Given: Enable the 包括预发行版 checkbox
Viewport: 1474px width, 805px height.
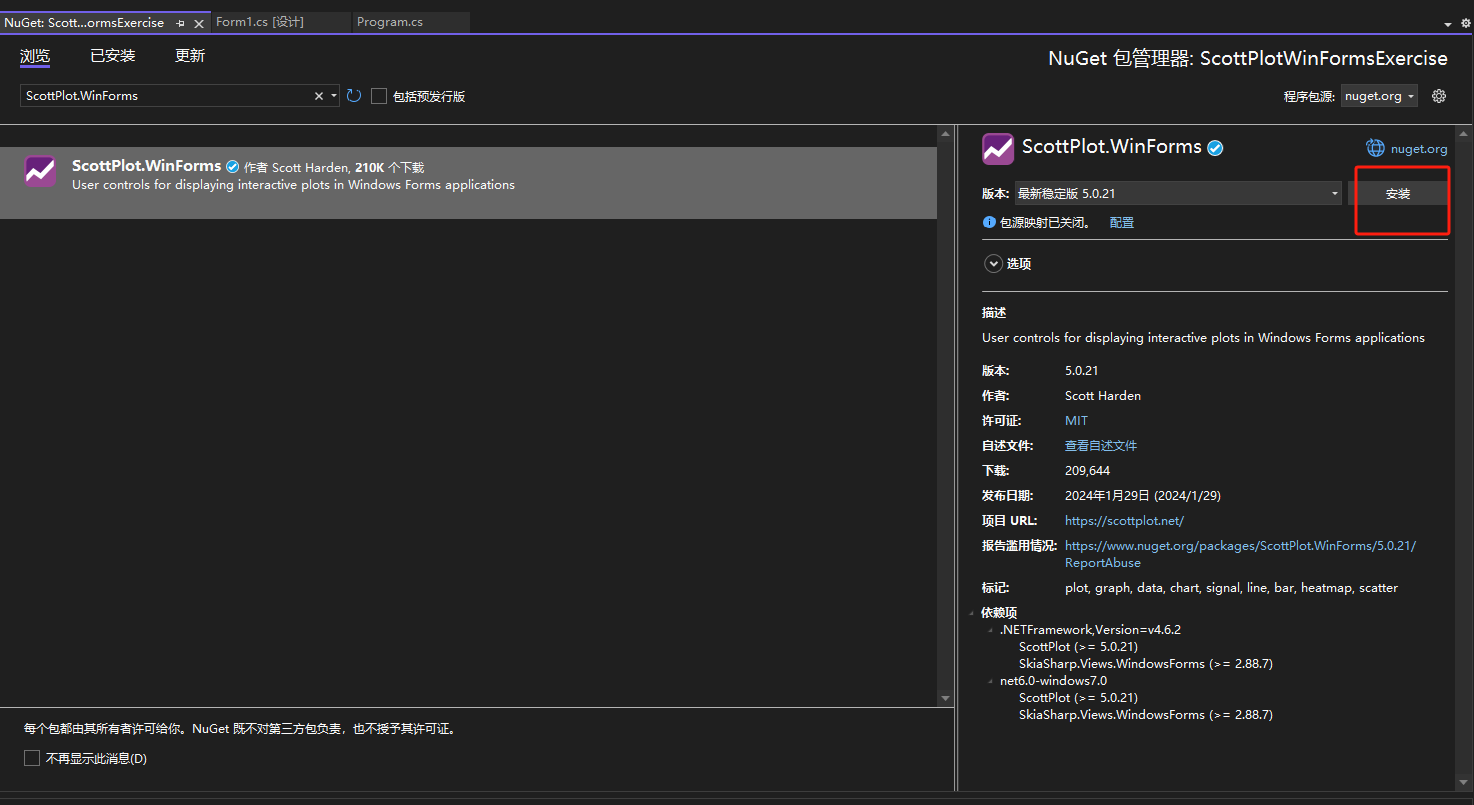Looking at the screenshot, I should click(379, 96).
